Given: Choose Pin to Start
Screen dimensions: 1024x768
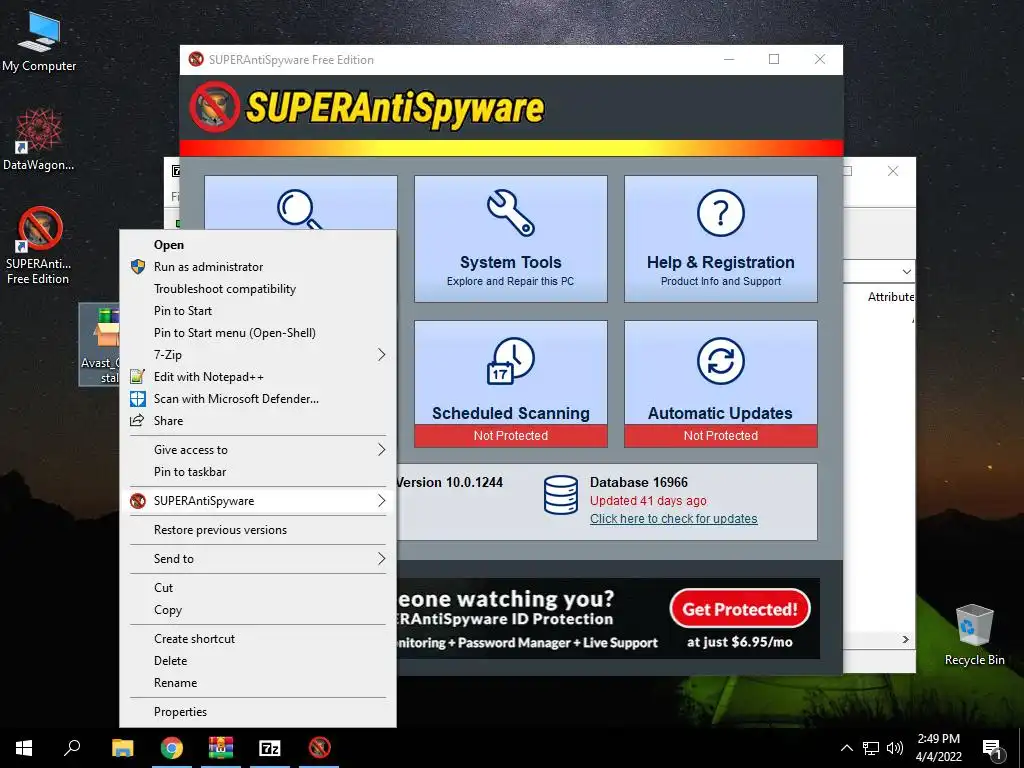Looking at the screenshot, I should coord(257,311).
